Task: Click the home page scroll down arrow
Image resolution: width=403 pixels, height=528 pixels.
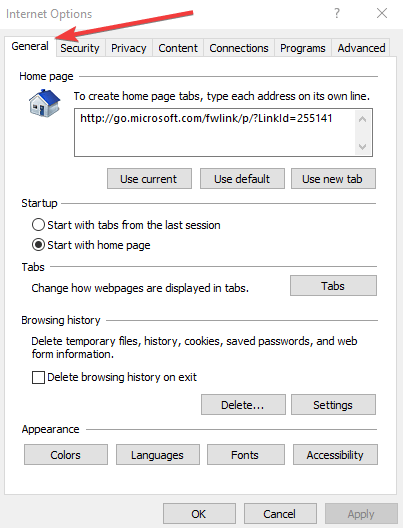Action: [363, 146]
